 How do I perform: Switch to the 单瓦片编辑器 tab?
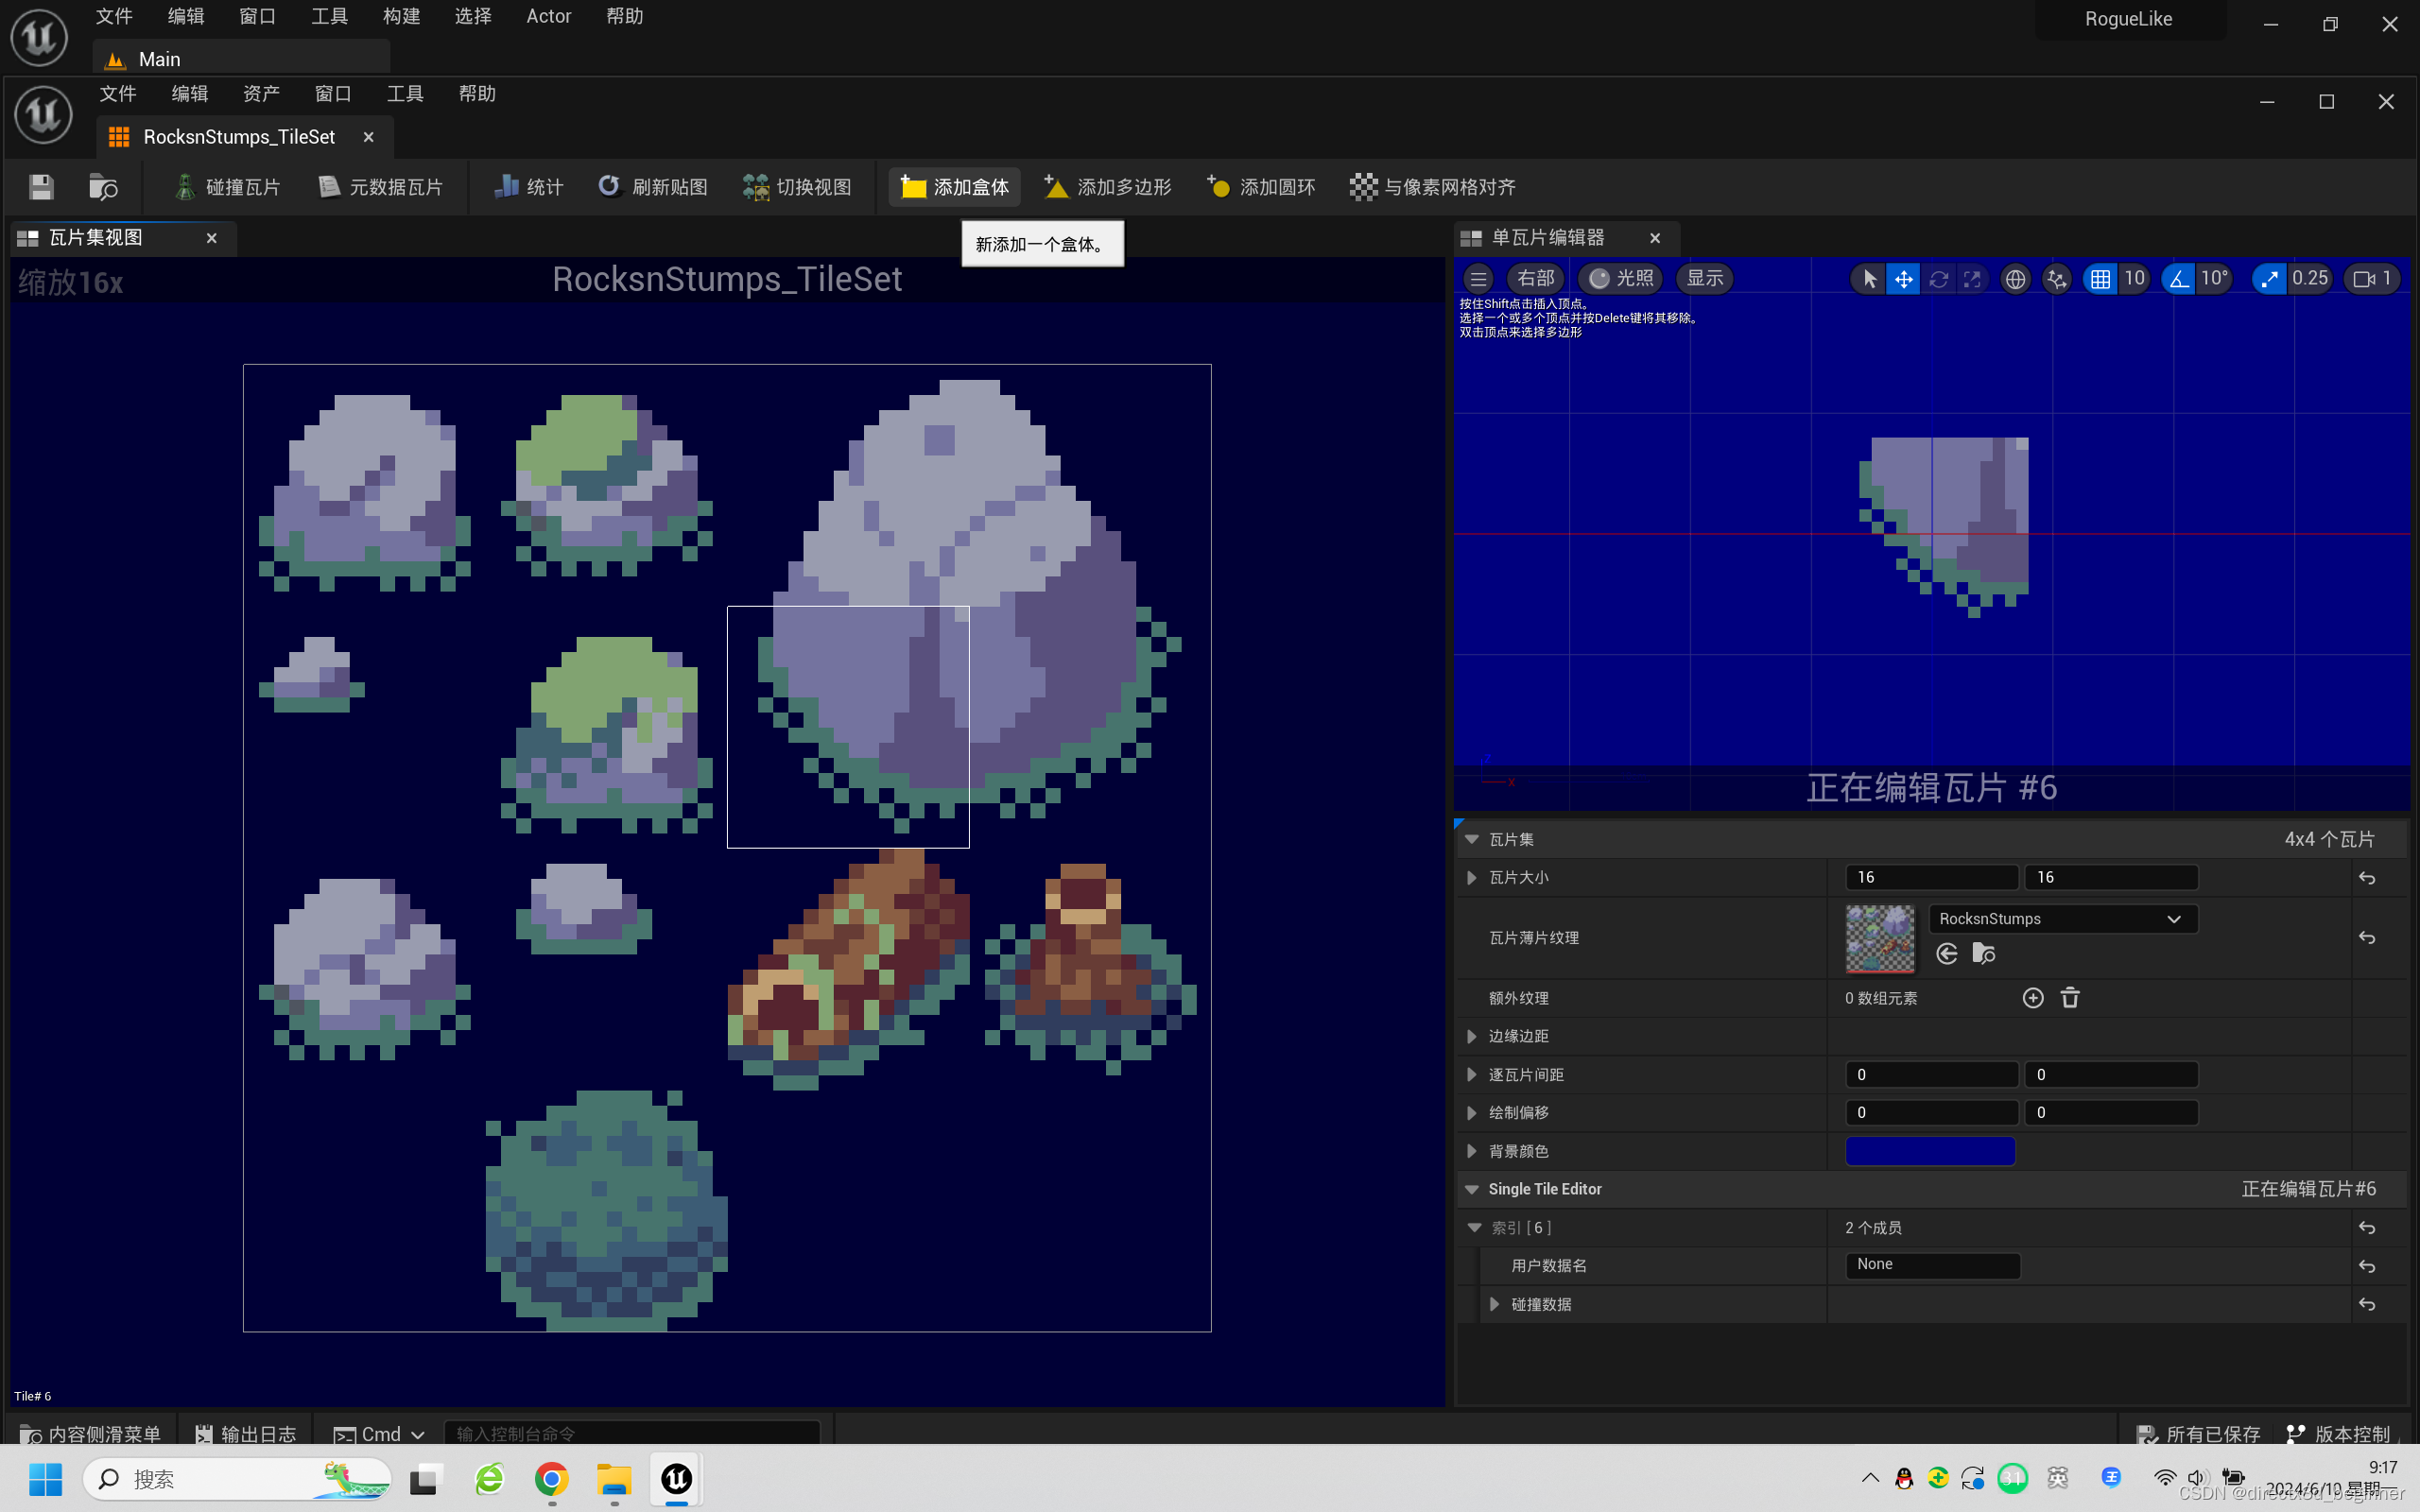1547,238
